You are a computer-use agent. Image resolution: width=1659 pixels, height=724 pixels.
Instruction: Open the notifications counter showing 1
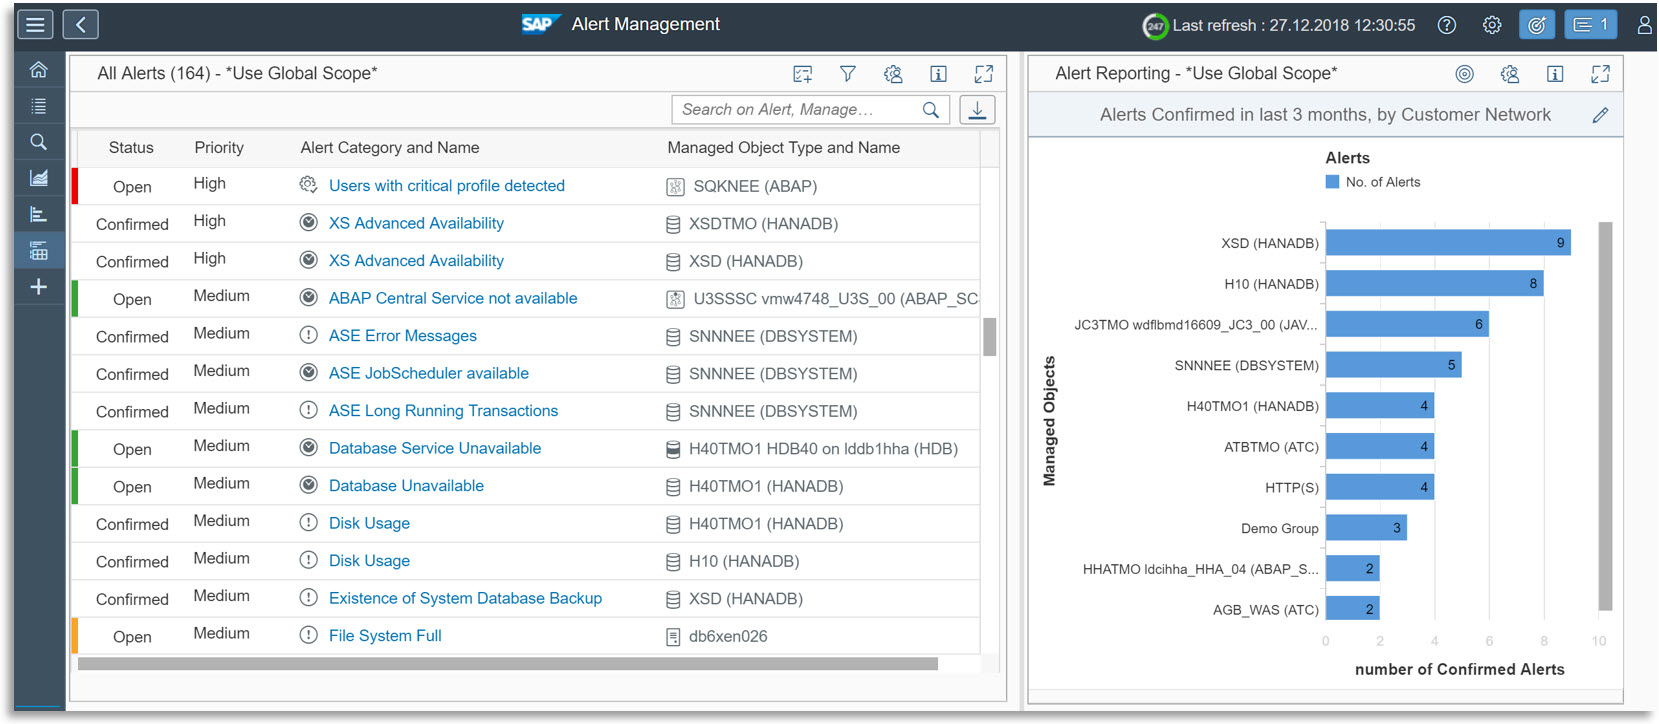click(1590, 25)
